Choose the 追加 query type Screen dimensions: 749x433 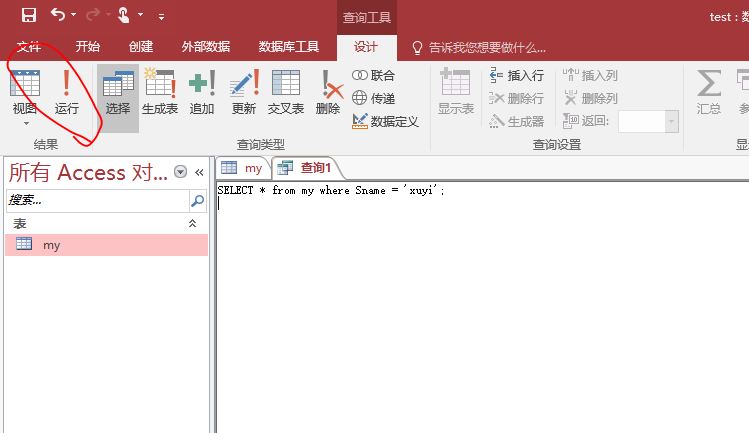[x=202, y=92]
